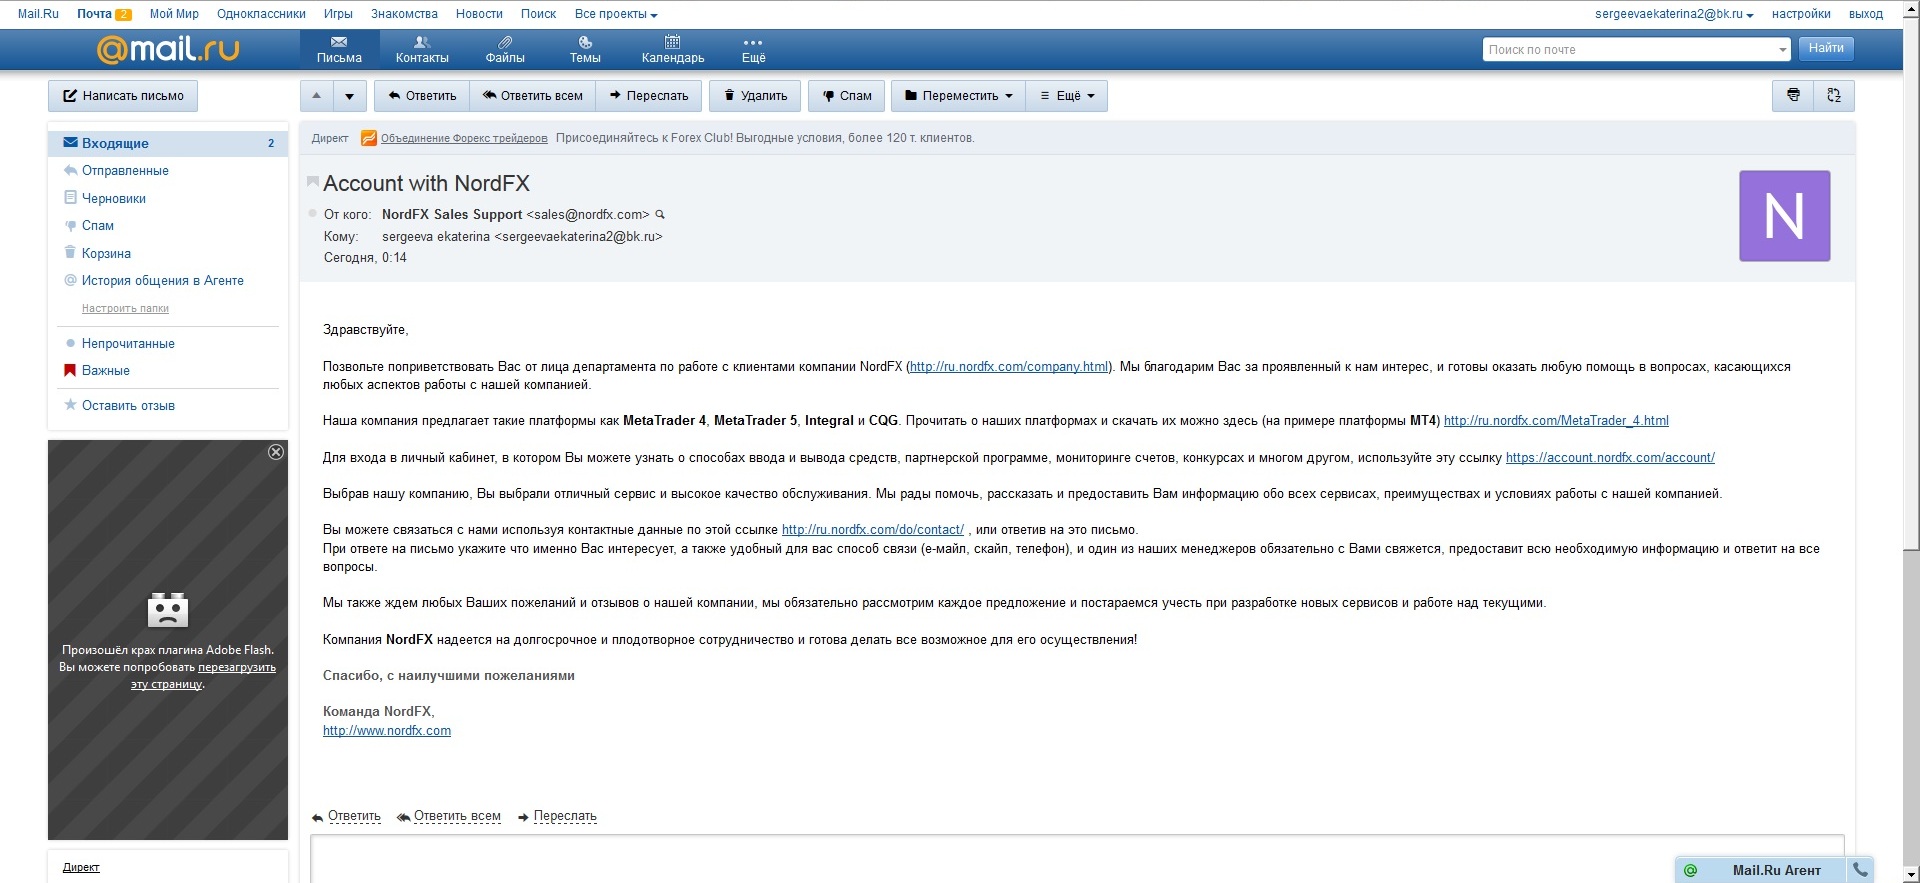This screenshot has width=1920, height=883.
Task: Go to next message arrow down
Action: pyautogui.click(x=350, y=96)
